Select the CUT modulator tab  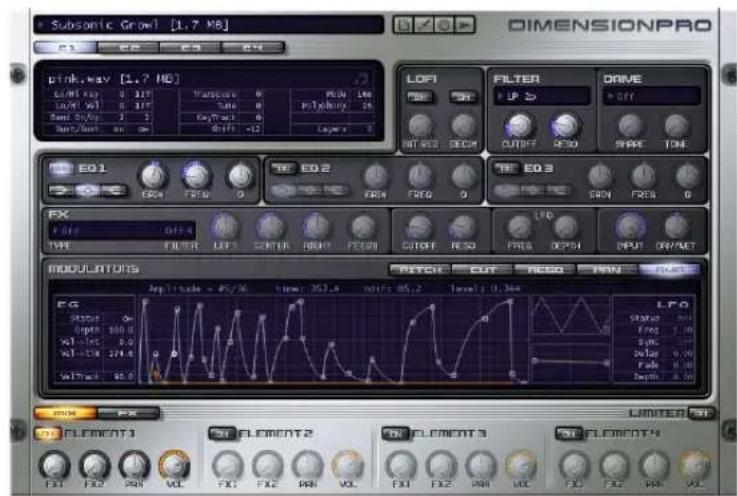tap(483, 270)
